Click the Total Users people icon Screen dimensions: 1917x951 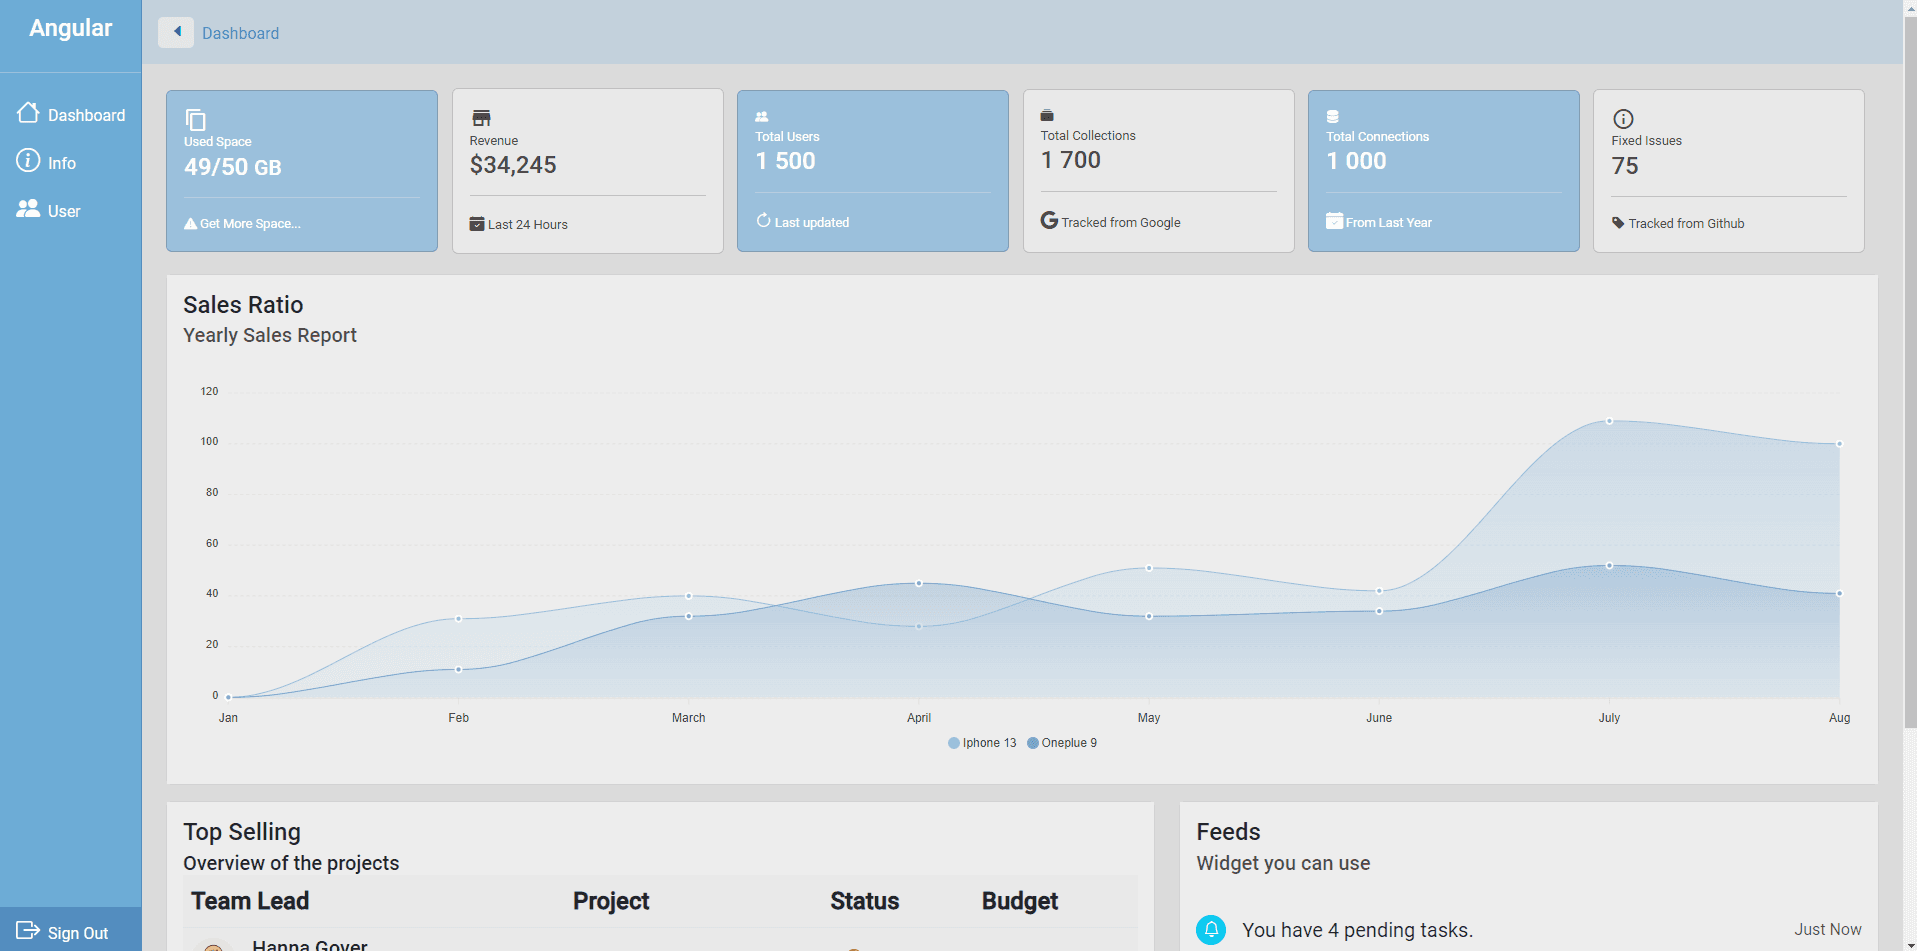coord(764,116)
